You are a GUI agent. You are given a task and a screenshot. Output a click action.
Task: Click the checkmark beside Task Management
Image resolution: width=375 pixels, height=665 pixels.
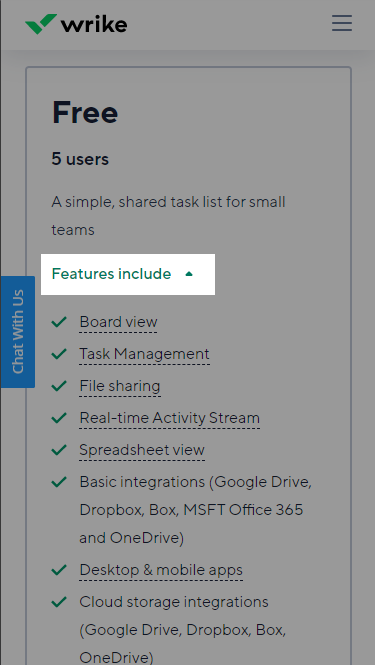pos(59,354)
